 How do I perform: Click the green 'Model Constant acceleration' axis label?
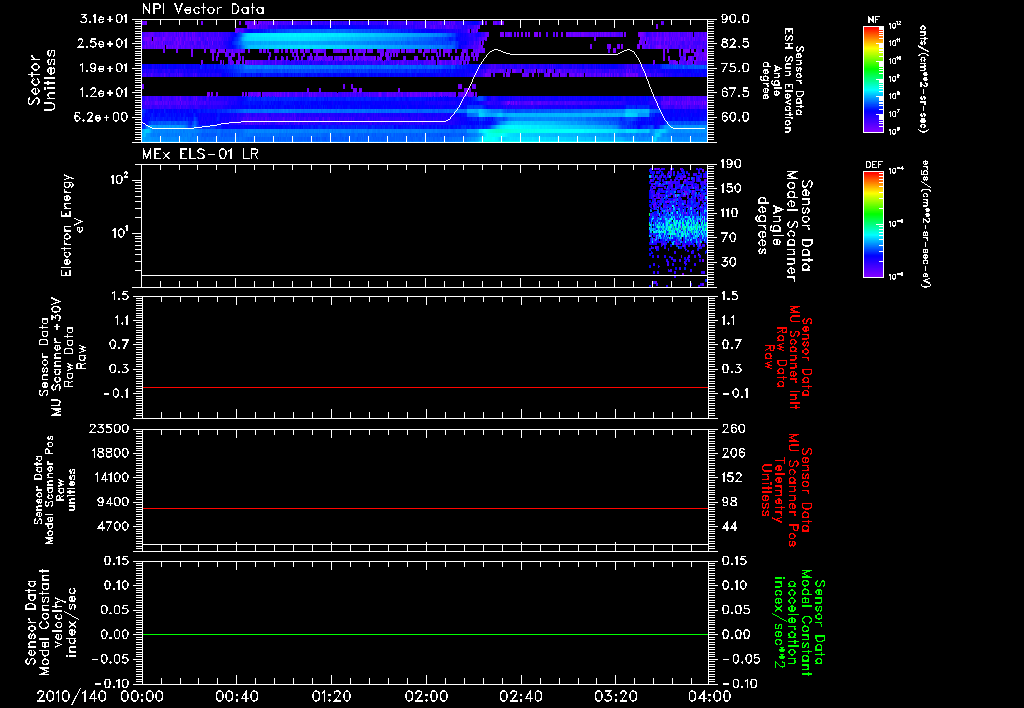[798, 622]
